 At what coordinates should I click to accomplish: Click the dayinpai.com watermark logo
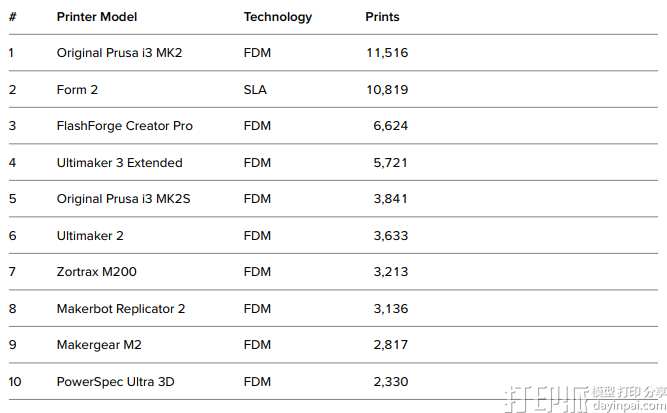[x=585, y=399]
